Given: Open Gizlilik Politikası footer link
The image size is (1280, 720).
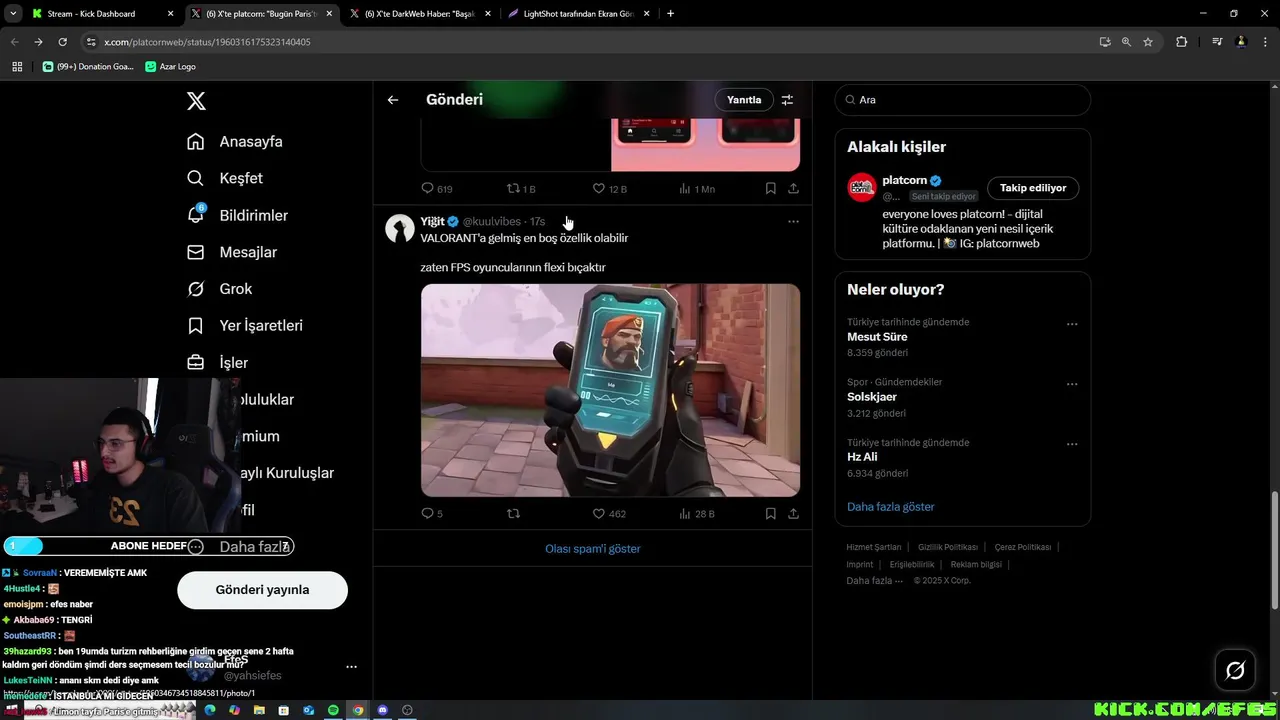Looking at the screenshot, I should pos(948,547).
